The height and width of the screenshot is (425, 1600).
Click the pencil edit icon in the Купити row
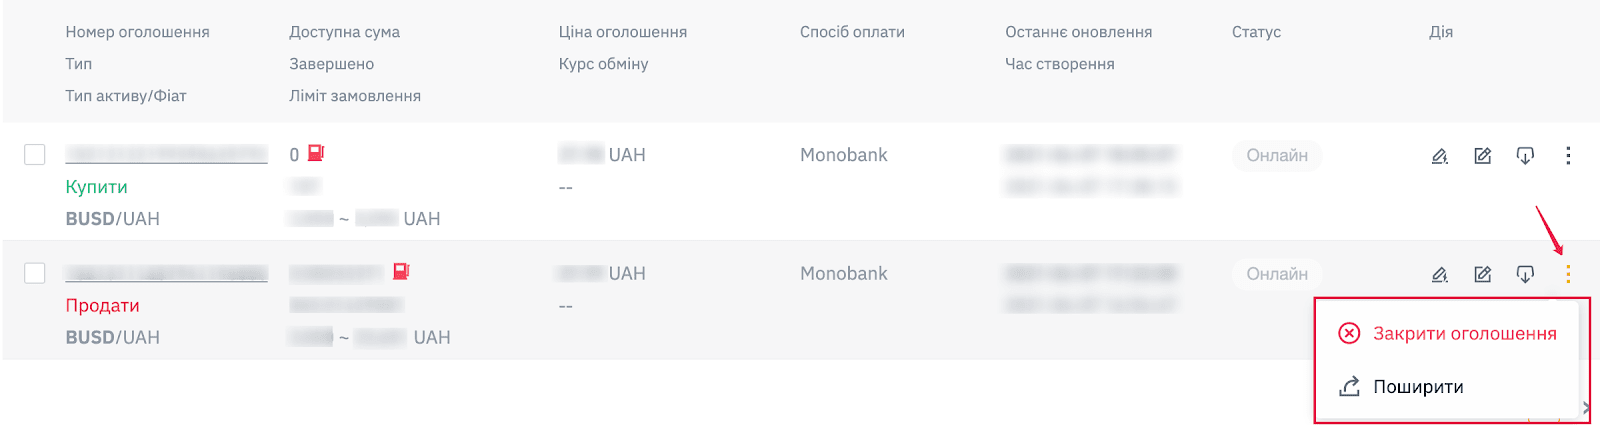(x=1440, y=156)
